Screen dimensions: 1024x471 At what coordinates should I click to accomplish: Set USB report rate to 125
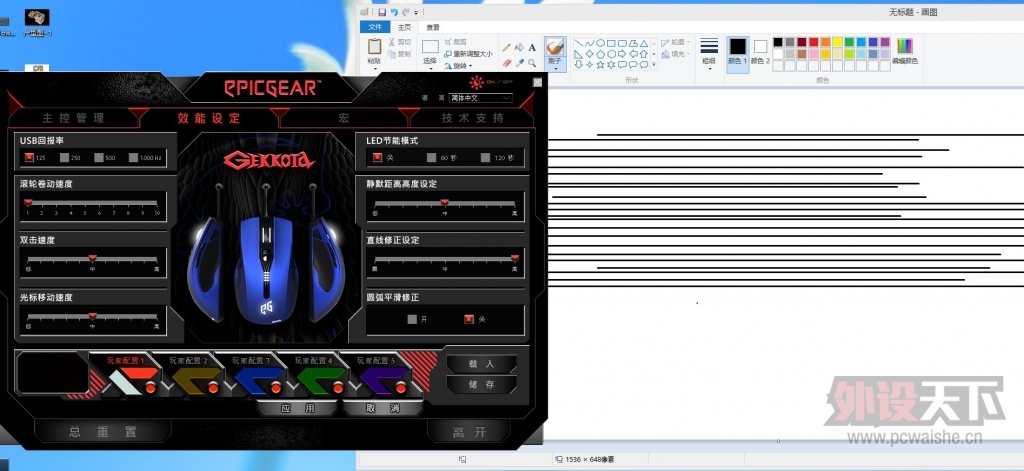pyautogui.click(x=29, y=157)
